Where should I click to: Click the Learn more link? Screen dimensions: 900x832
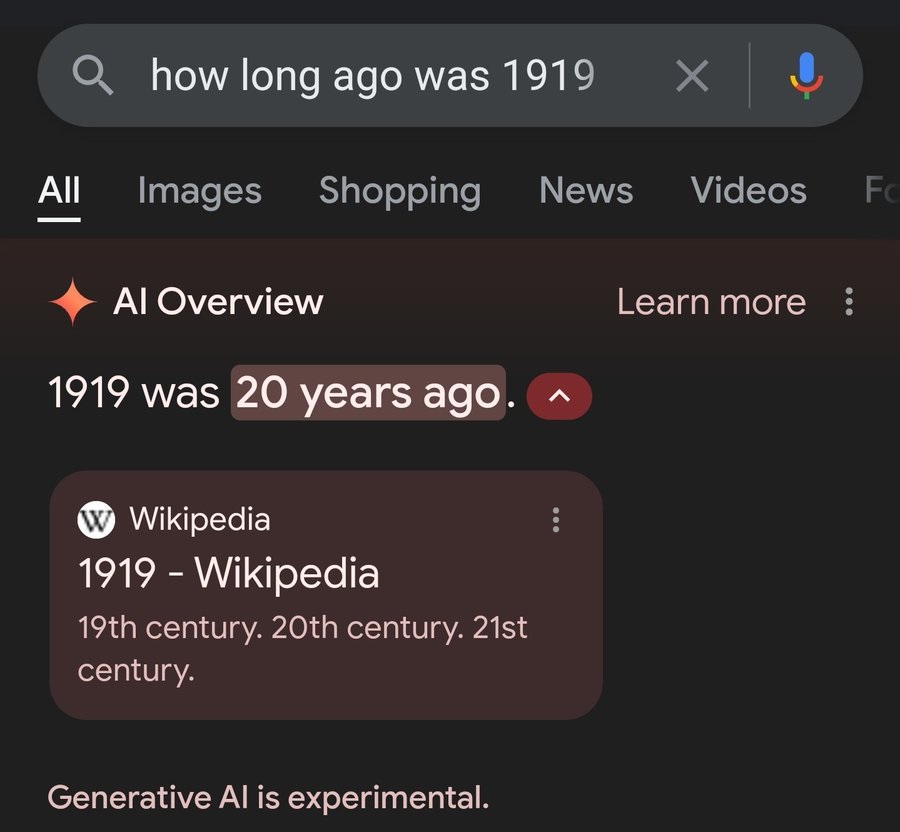711,302
